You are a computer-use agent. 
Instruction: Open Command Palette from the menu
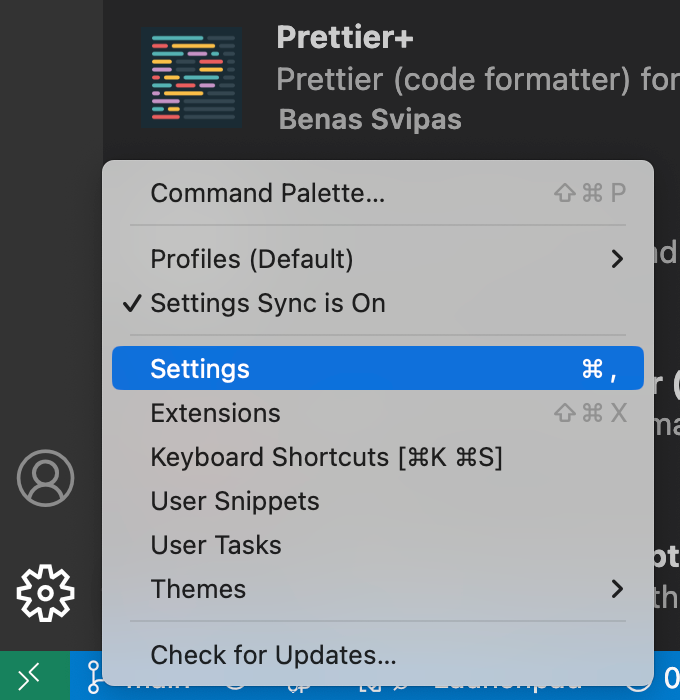(x=267, y=193)
